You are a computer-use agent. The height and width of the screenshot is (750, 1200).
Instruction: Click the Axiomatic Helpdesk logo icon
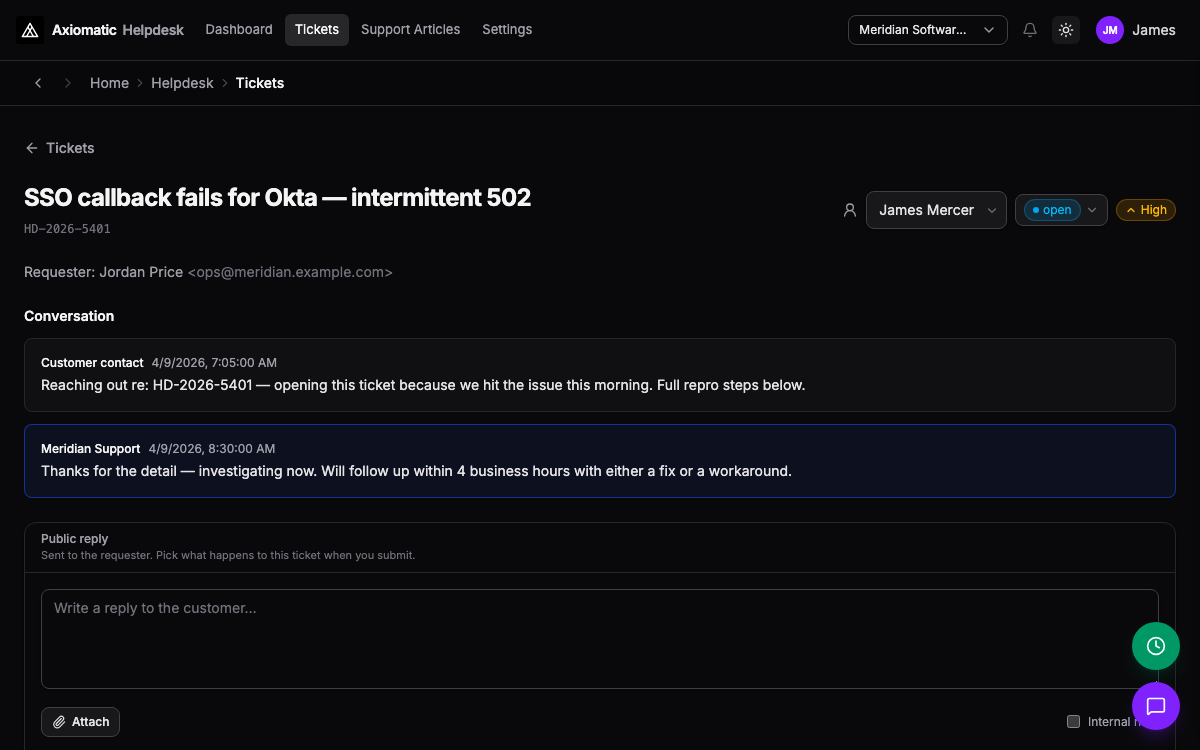pyautogui.click(x=30, y=30)
